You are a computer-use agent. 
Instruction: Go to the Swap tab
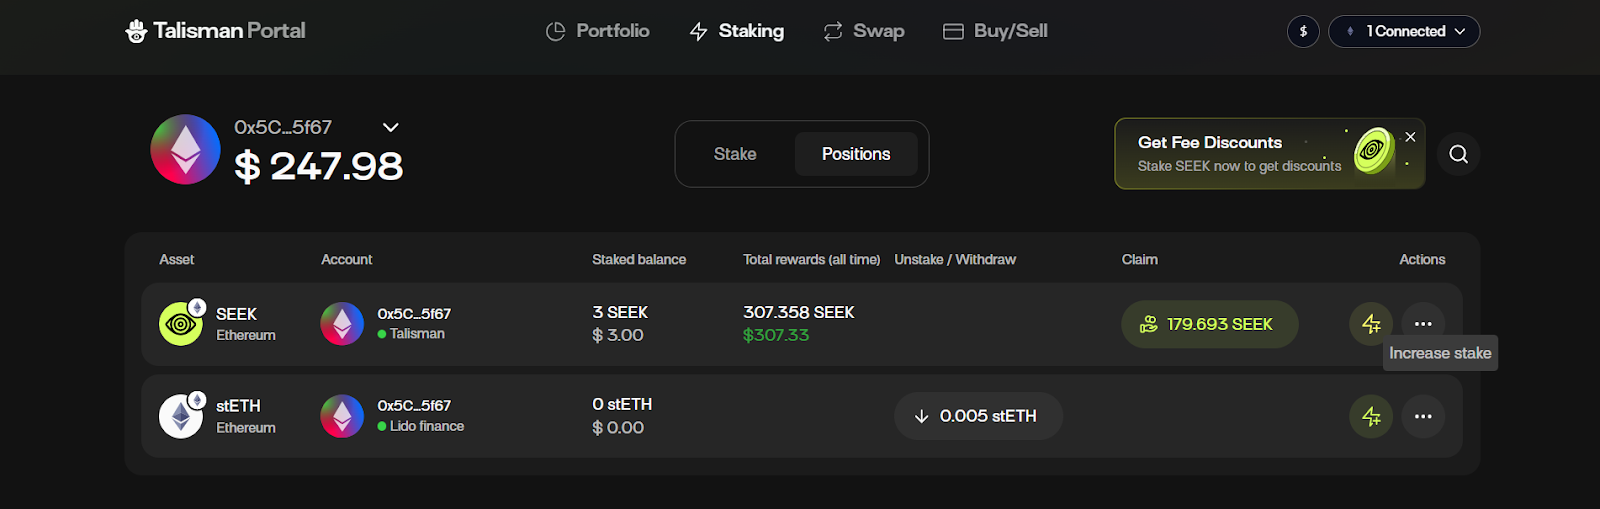(x=864, y=31)
